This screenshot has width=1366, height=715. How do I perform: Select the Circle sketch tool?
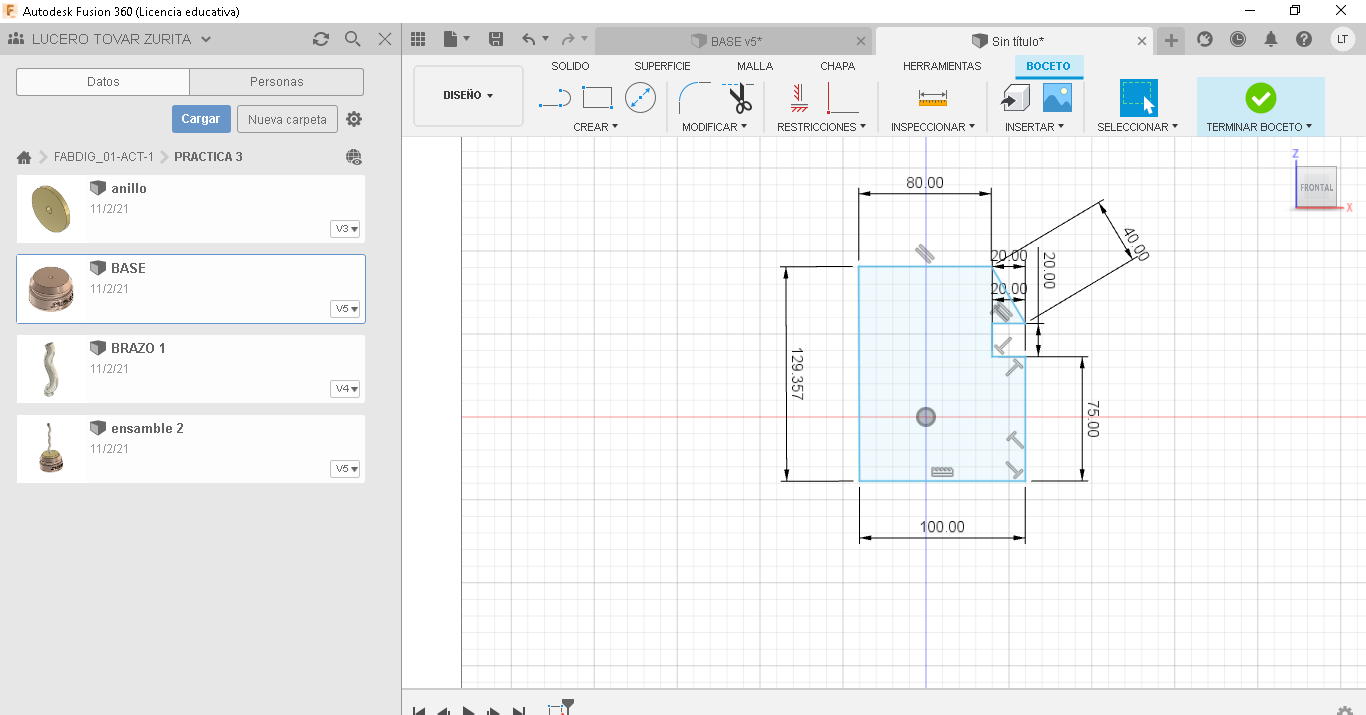click(x=640, y=98)
